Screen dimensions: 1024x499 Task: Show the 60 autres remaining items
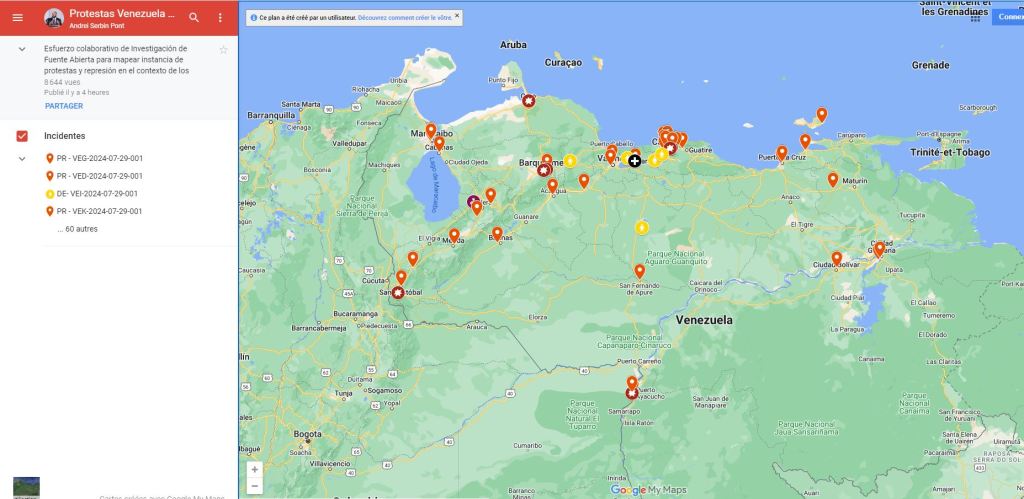pyautogui.click(x=77, y=229)
